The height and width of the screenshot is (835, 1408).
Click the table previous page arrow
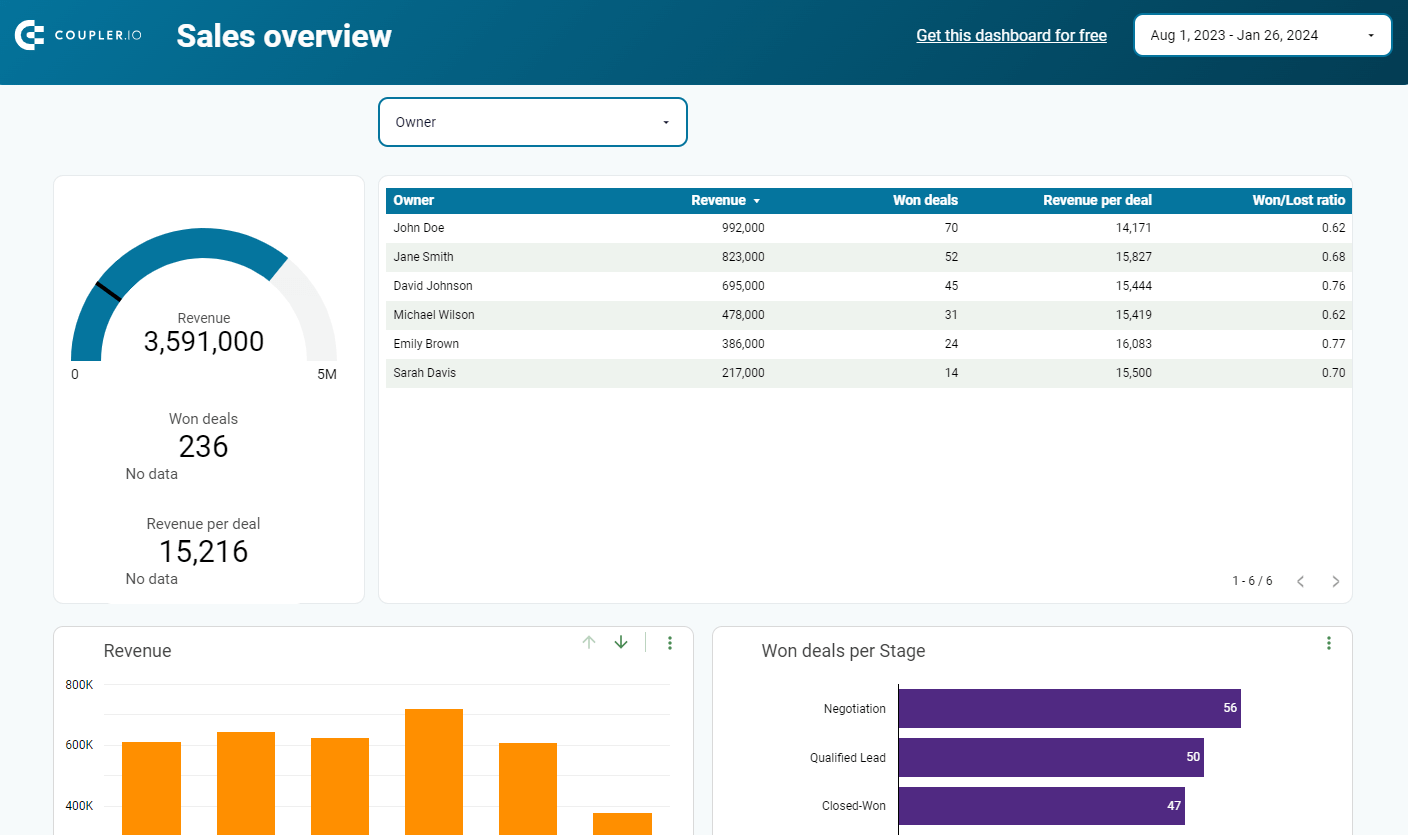tap(1300, 581)
